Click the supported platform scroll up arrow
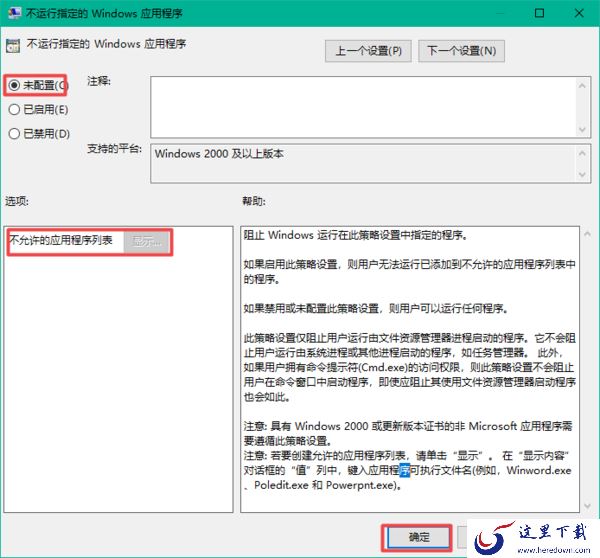Image resolution: width=600 pixels, height=558 pixels. (x=582, y=153)
